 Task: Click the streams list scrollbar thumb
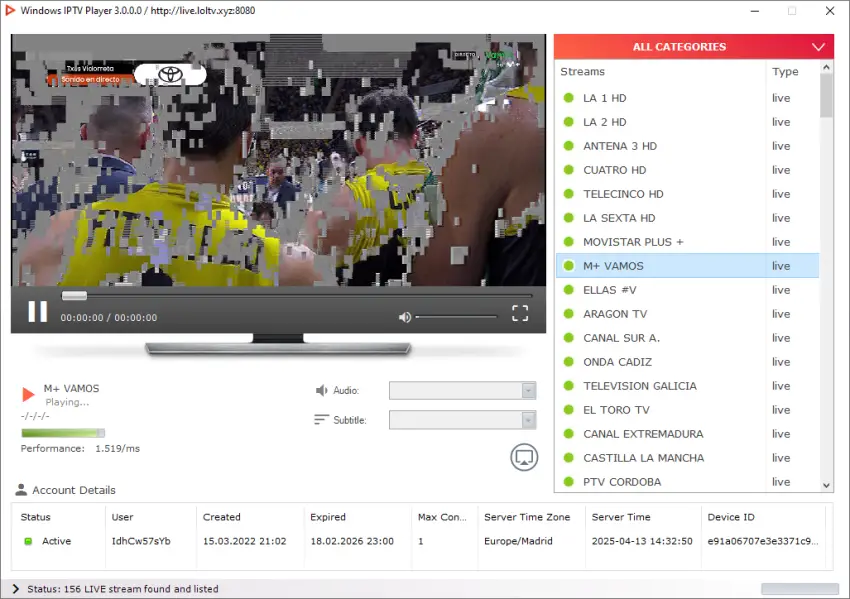coord(826,95)
